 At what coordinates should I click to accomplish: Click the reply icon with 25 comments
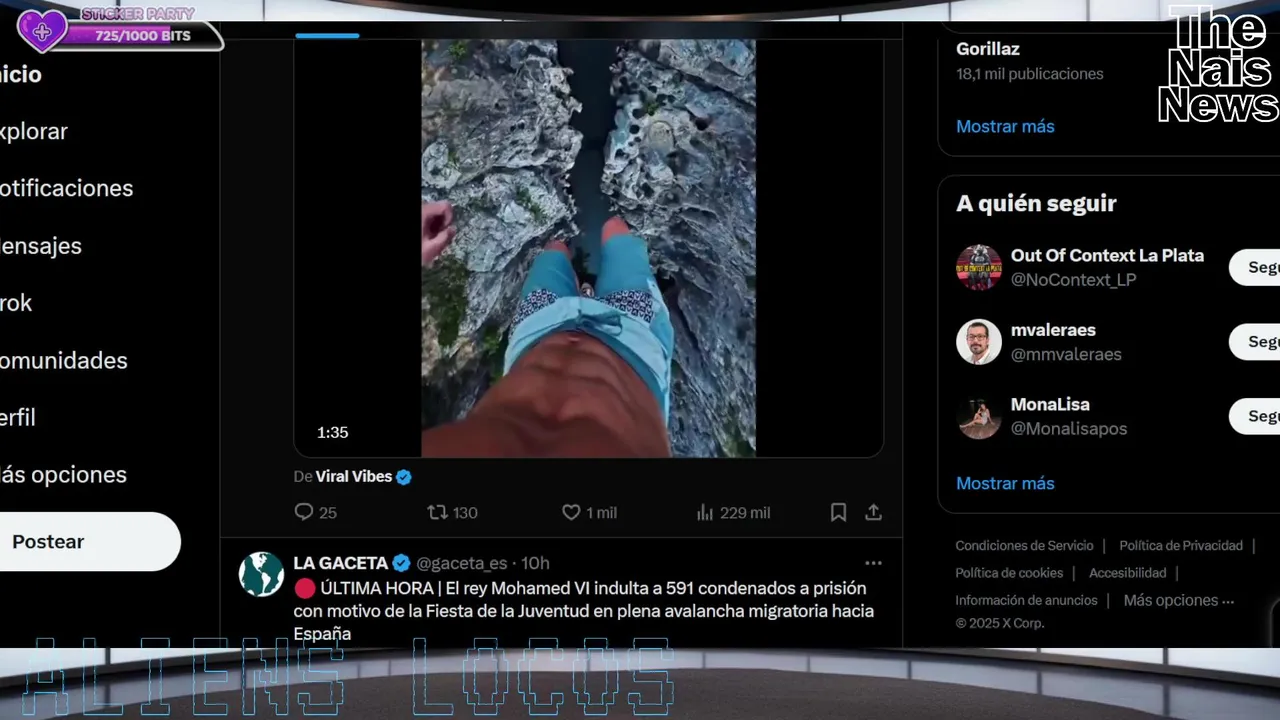pyautogui.click(x=304, y=512)
